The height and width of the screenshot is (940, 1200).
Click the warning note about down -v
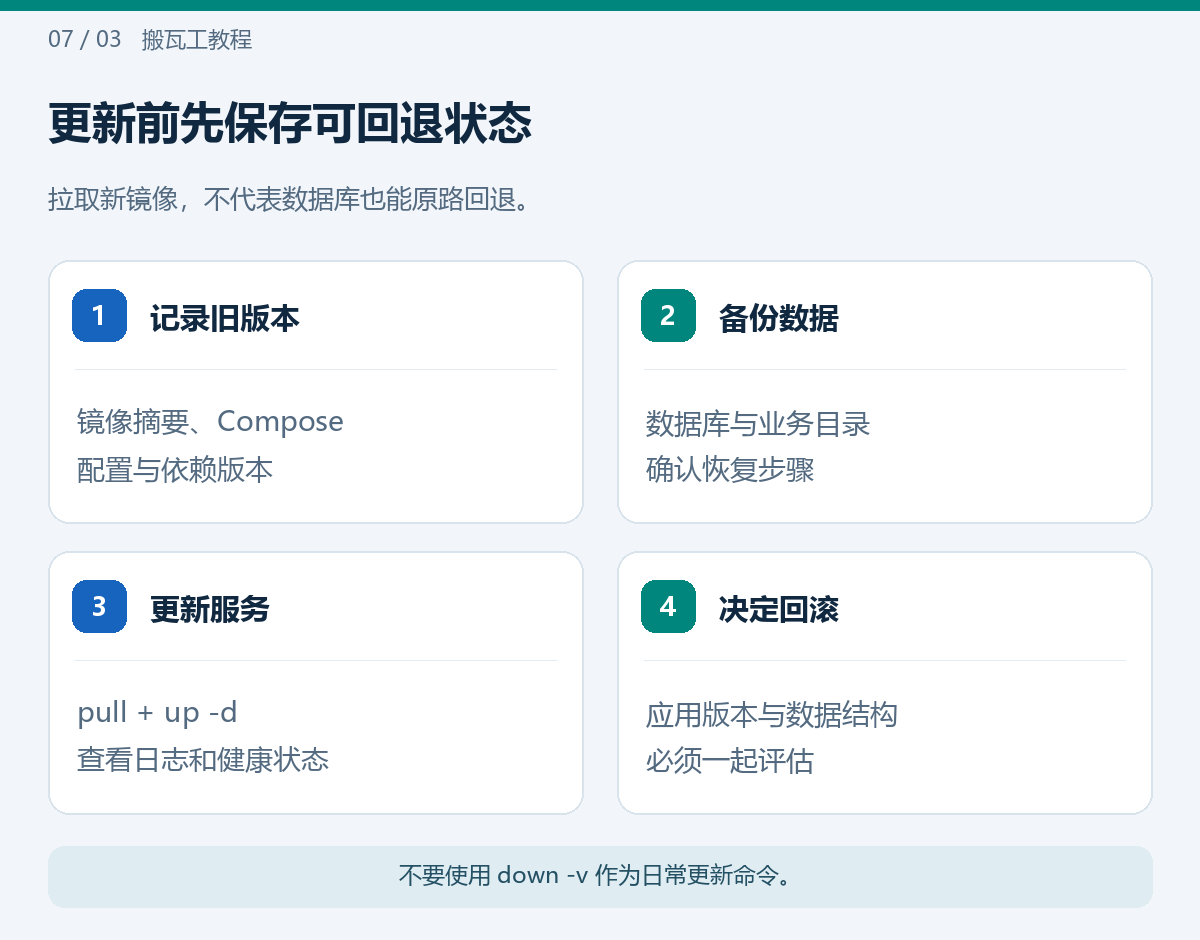point(600,876)
